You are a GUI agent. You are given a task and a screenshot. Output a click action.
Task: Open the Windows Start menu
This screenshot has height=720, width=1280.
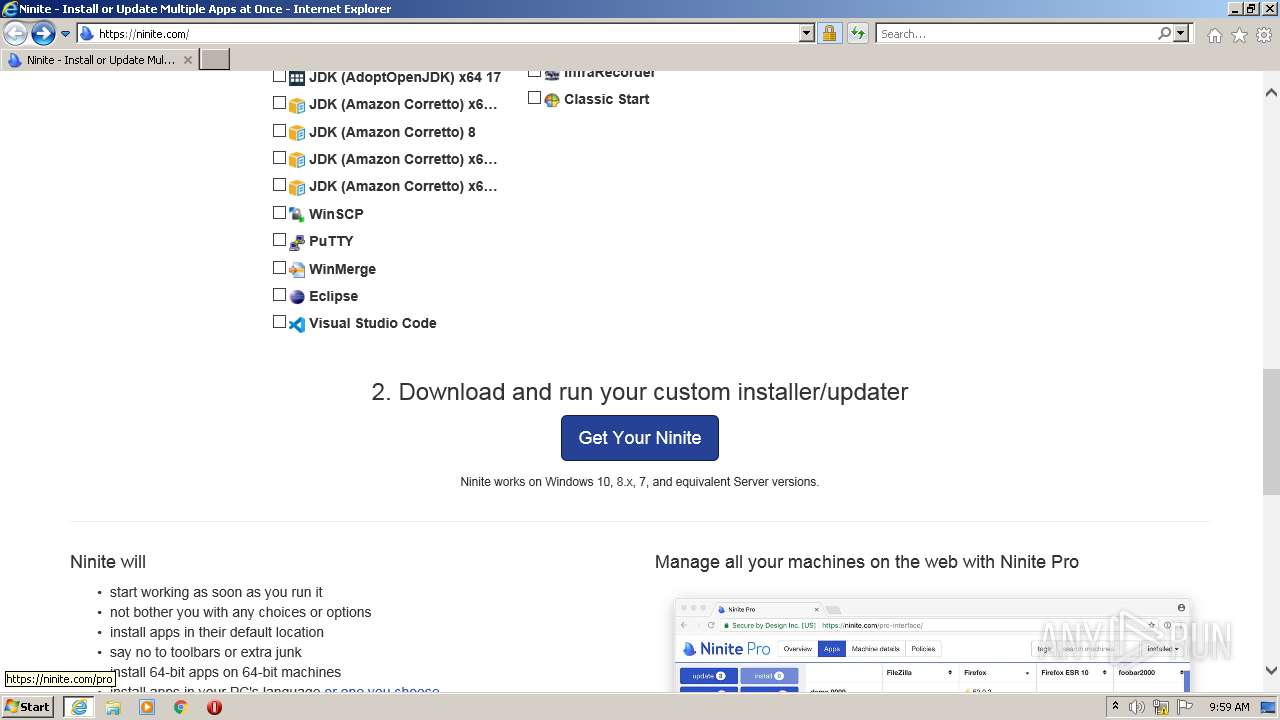pos(28,706)
